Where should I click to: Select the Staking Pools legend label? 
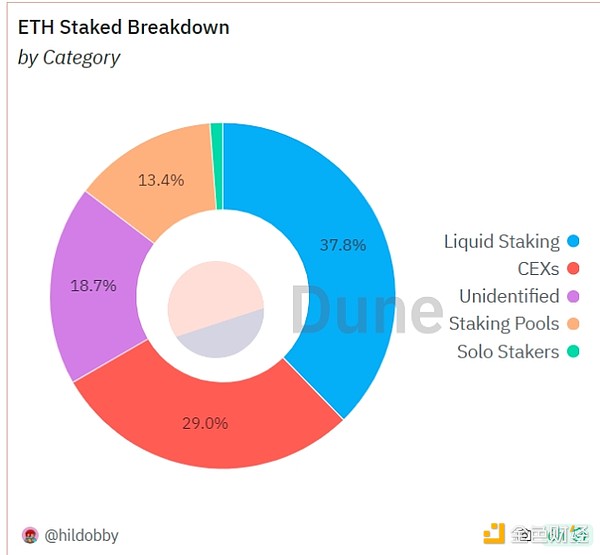(x=503, y=324)
